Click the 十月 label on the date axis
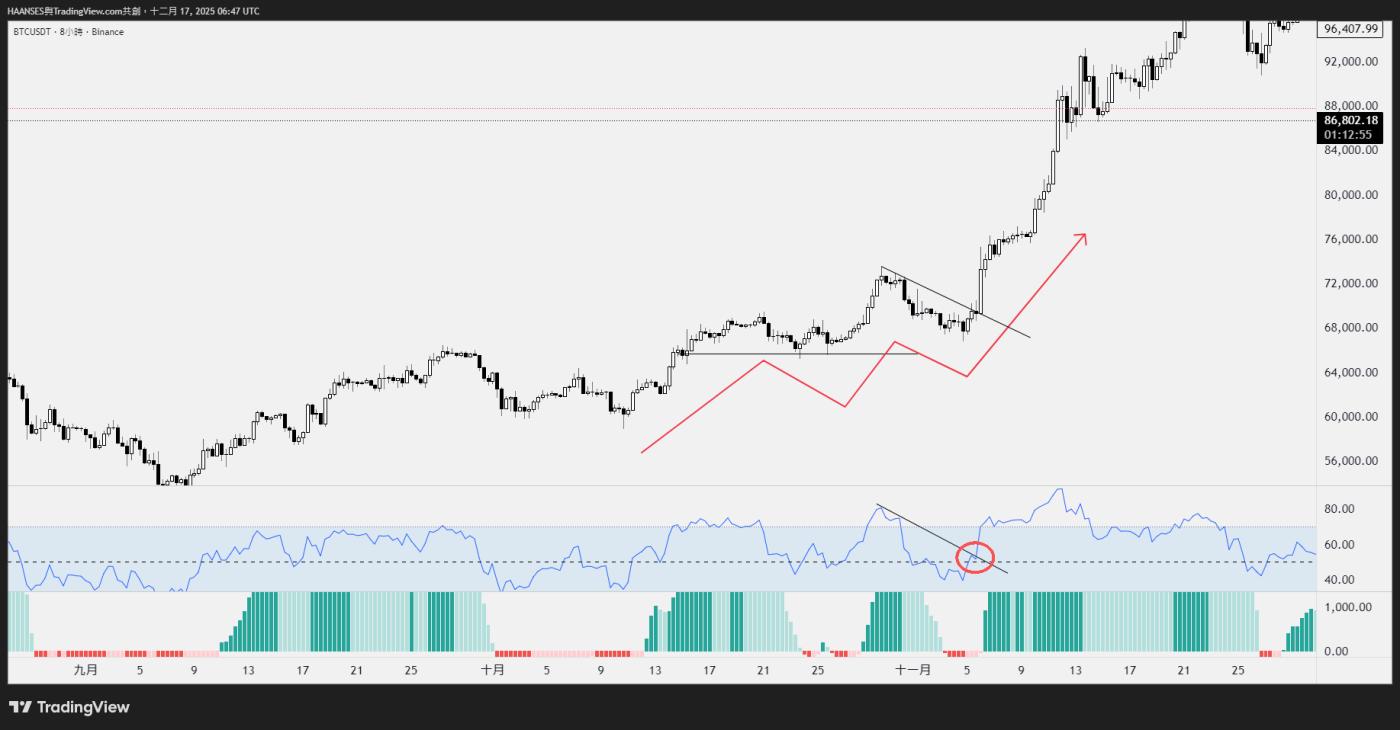This screenshot has width=1400, height=730. coord(492,670)
